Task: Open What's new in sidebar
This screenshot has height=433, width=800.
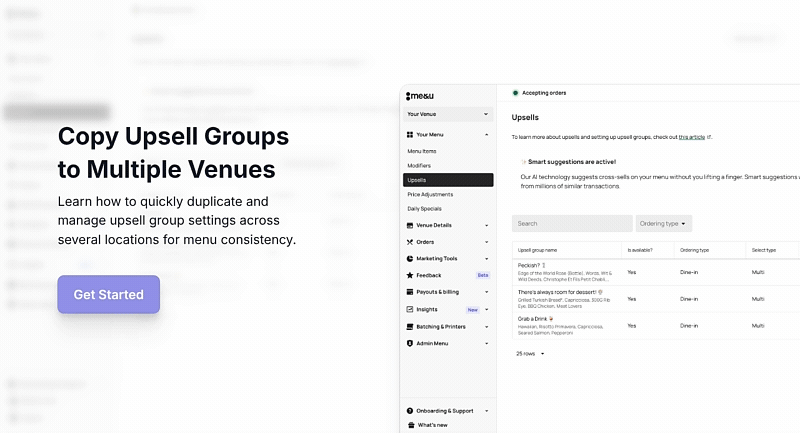Action: coord(433,425)
